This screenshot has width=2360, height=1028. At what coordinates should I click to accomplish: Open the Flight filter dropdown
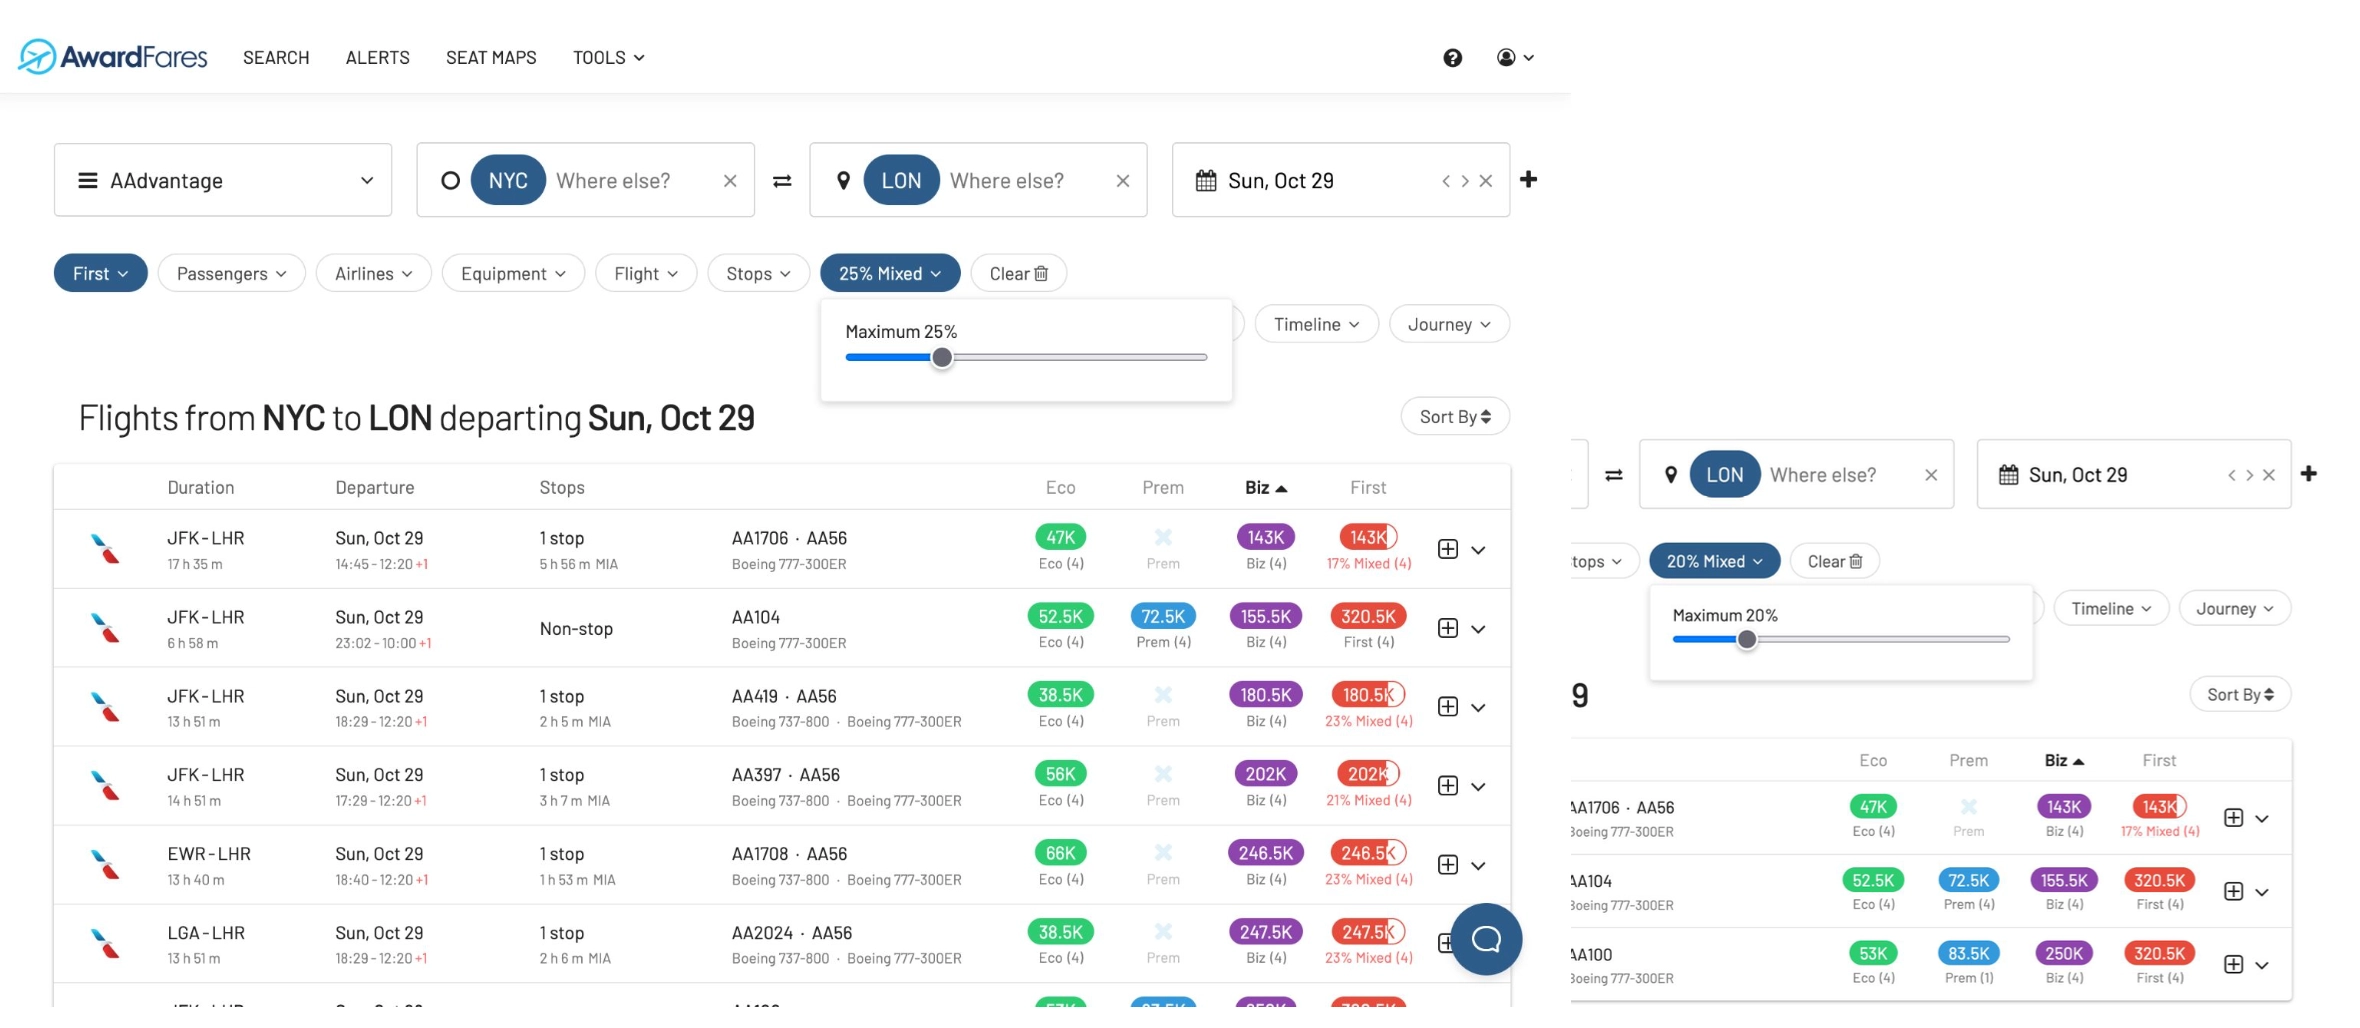click(646, 273)
